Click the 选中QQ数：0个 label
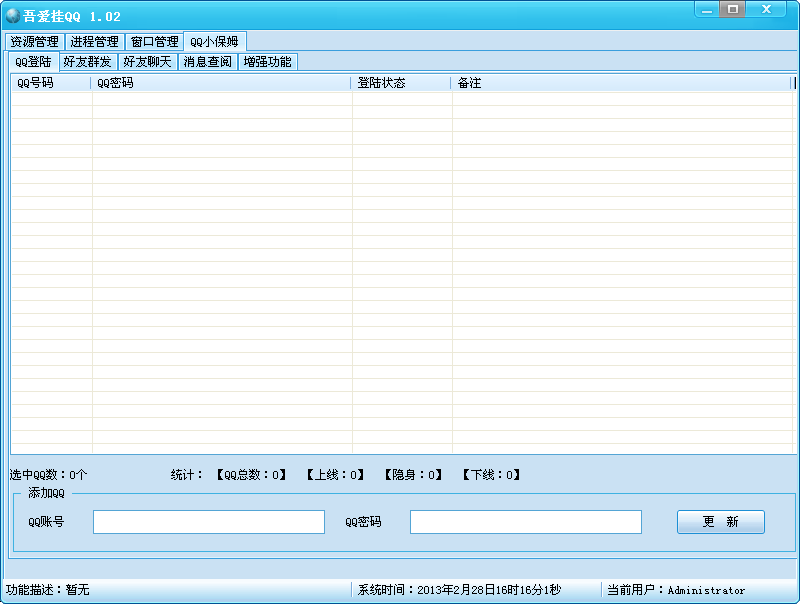The width and height of the screenshot is (800, 604). (x=48, y=475)
